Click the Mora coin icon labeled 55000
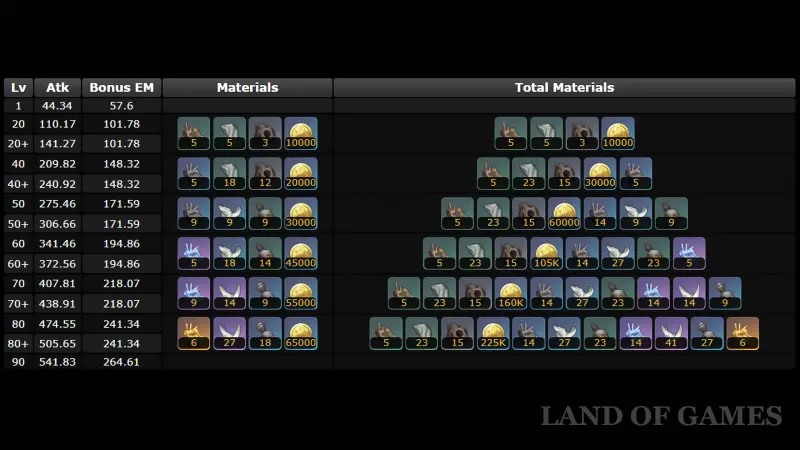Image resolution: width=800 pixels, height=450 pixels. click(301, 293)
